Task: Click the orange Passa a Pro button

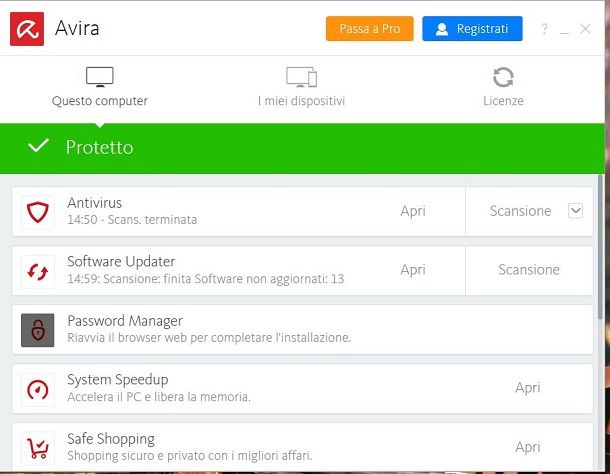Action: click(370, 28)
